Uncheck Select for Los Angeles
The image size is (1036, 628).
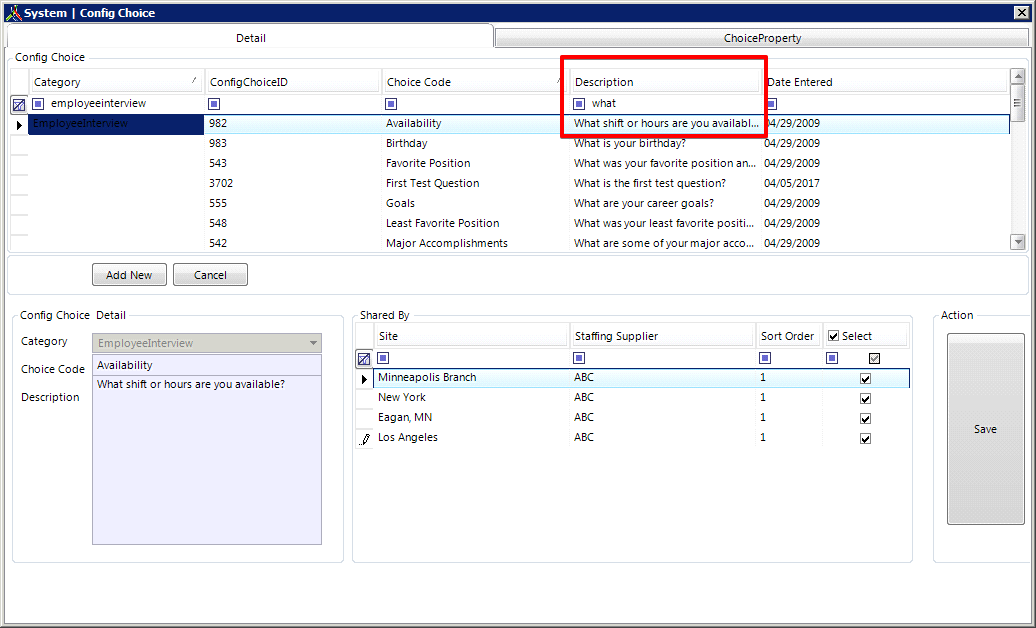coord(866,438)
